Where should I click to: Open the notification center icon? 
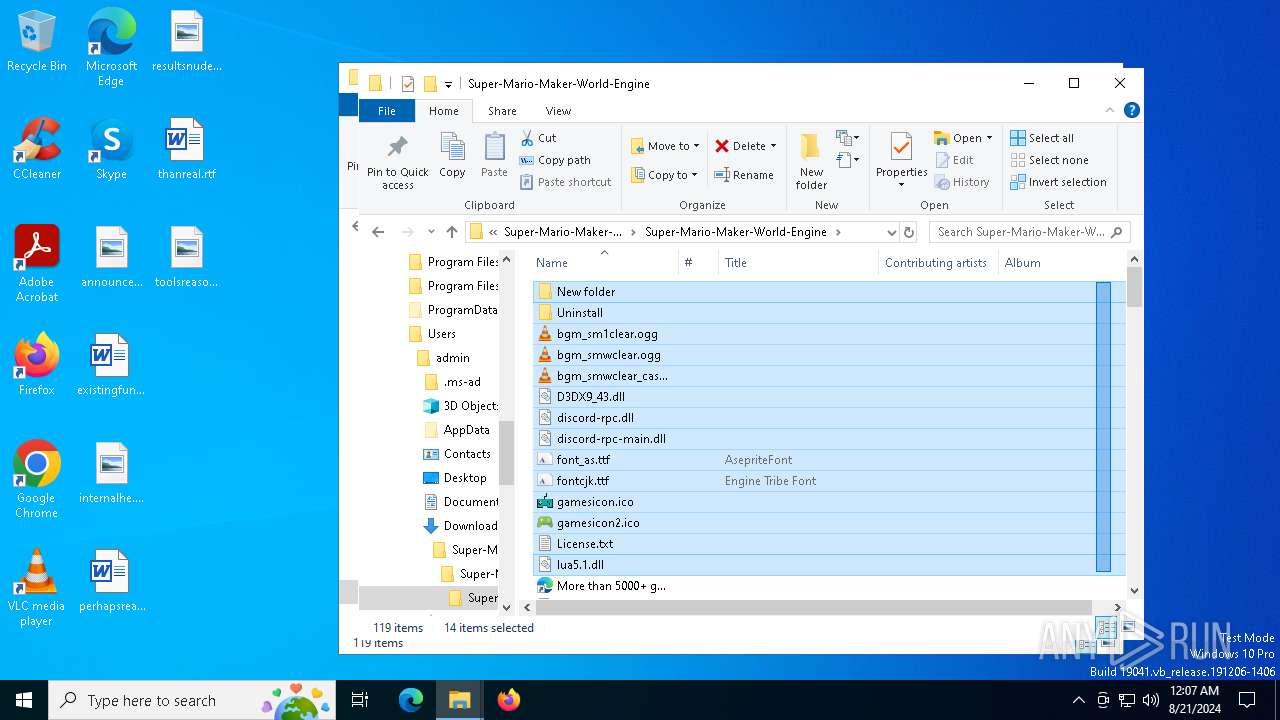coord(1247,700)
